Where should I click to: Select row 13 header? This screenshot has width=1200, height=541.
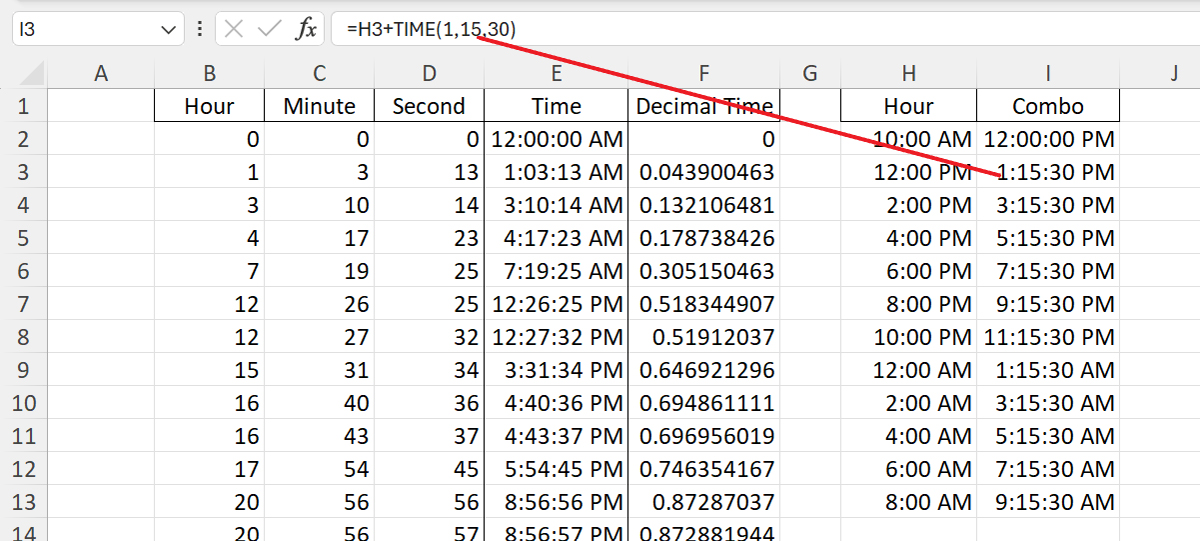[23, 502]
